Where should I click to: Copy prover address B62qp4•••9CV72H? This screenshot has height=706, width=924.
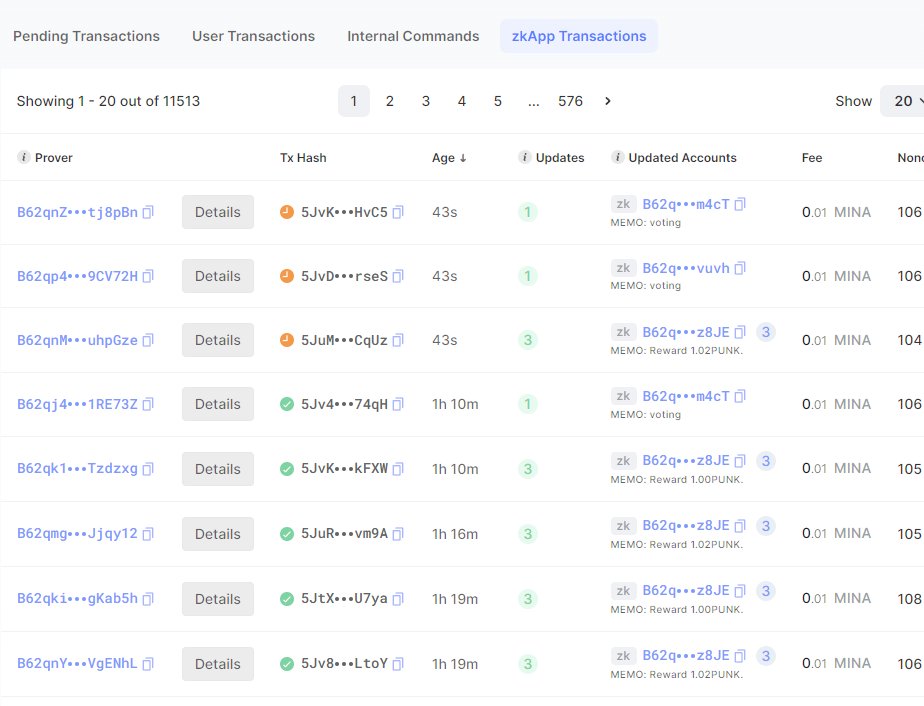click(x=148, y=276)
